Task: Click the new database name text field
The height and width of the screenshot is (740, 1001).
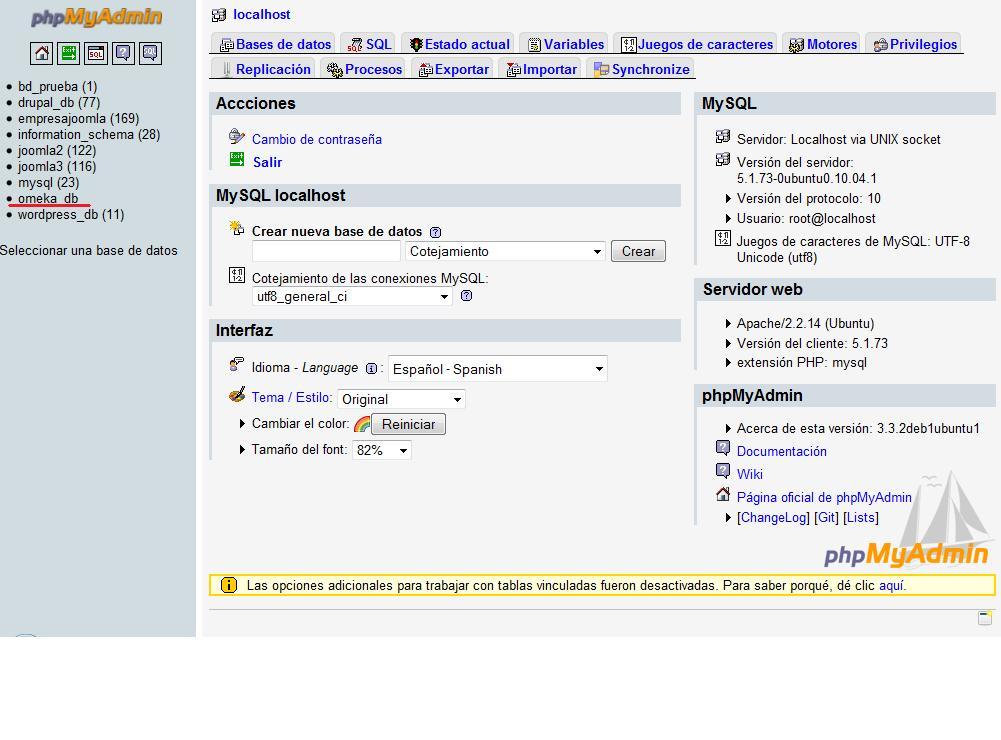Action: pyautogui.click(x=326, y=251)
